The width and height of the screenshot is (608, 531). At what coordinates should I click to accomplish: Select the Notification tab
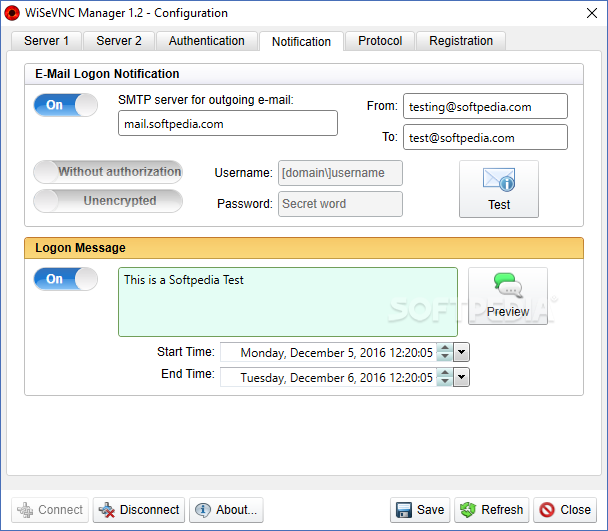[301, 42]
